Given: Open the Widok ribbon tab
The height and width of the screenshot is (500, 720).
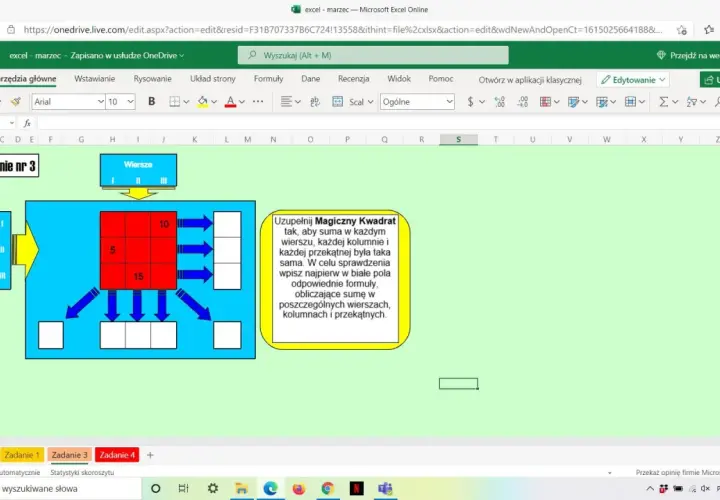Looking at the screenshot, I should (x=399, y=79).
